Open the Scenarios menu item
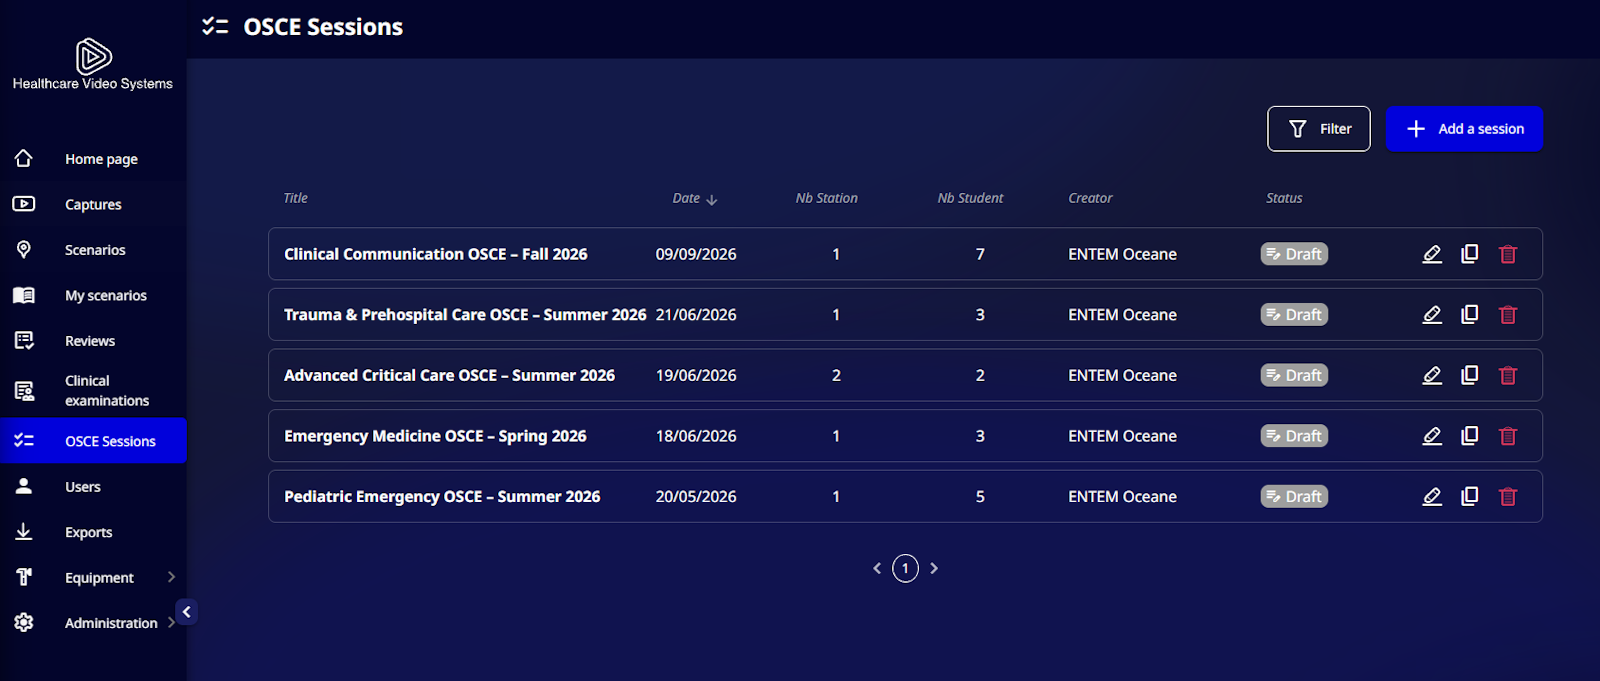This screenshot has width=1600, height=681. click(94, 250)
